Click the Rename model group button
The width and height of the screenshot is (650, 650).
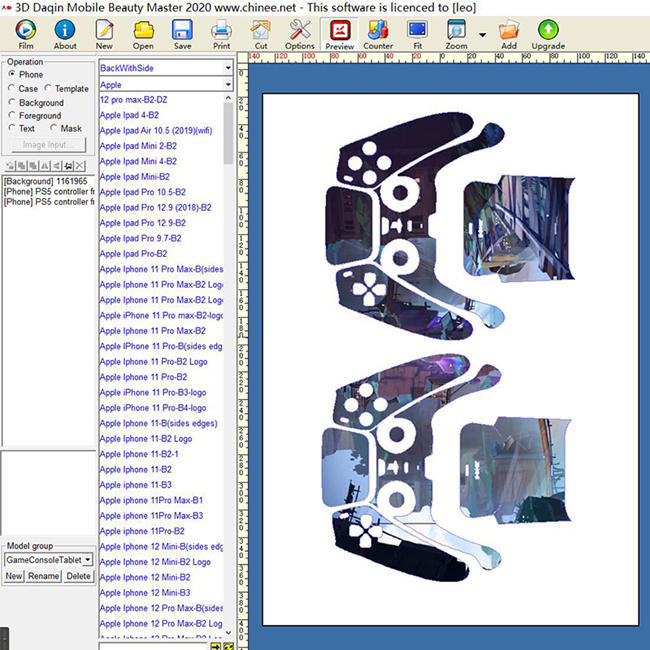click(x=44, y=577)
